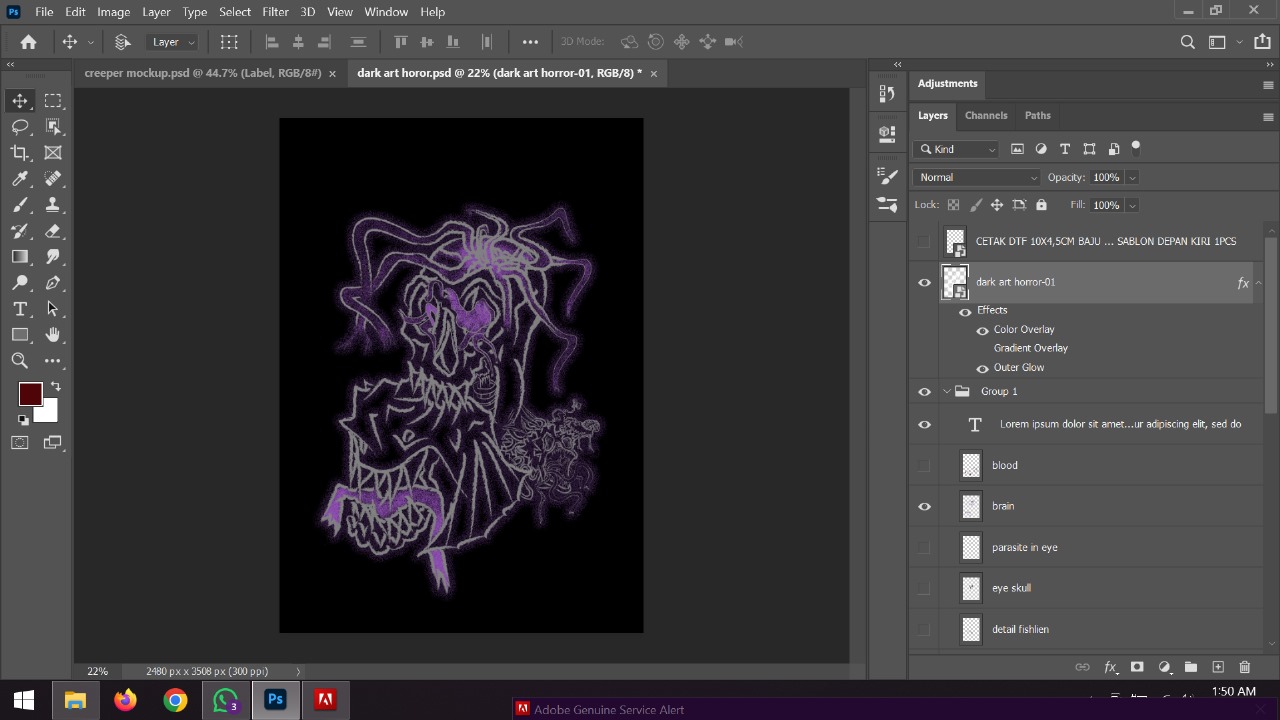Select the Brush tool

[20, 205]
